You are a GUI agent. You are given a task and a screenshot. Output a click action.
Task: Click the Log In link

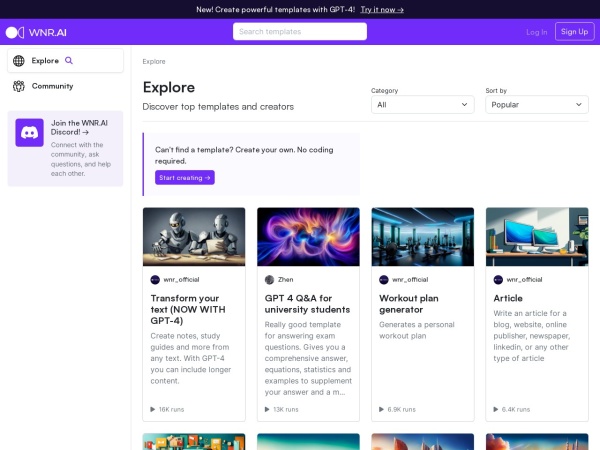click(537, 32)
